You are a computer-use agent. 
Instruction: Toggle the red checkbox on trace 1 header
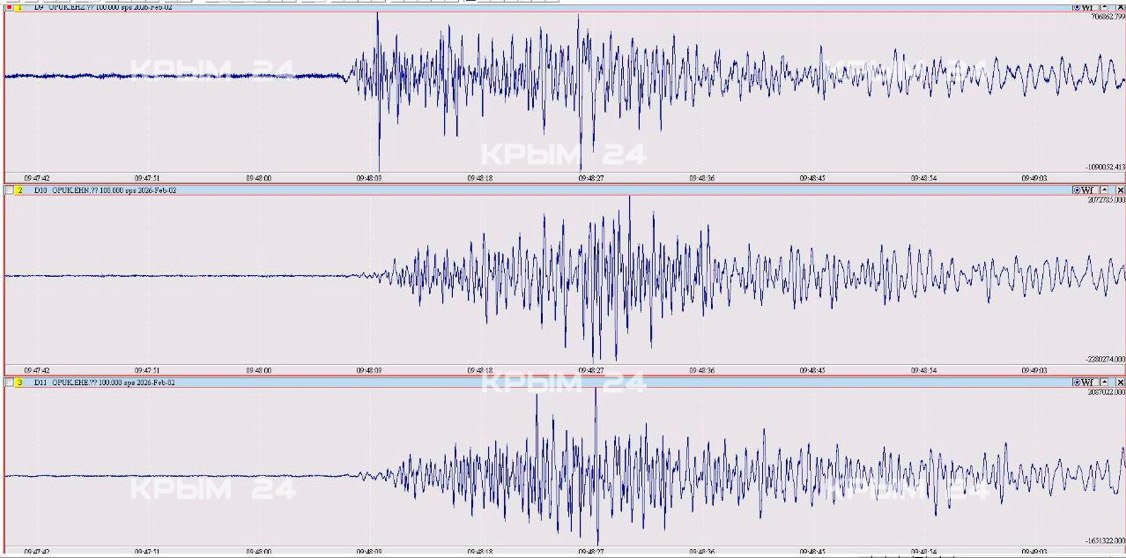point(8,7)
